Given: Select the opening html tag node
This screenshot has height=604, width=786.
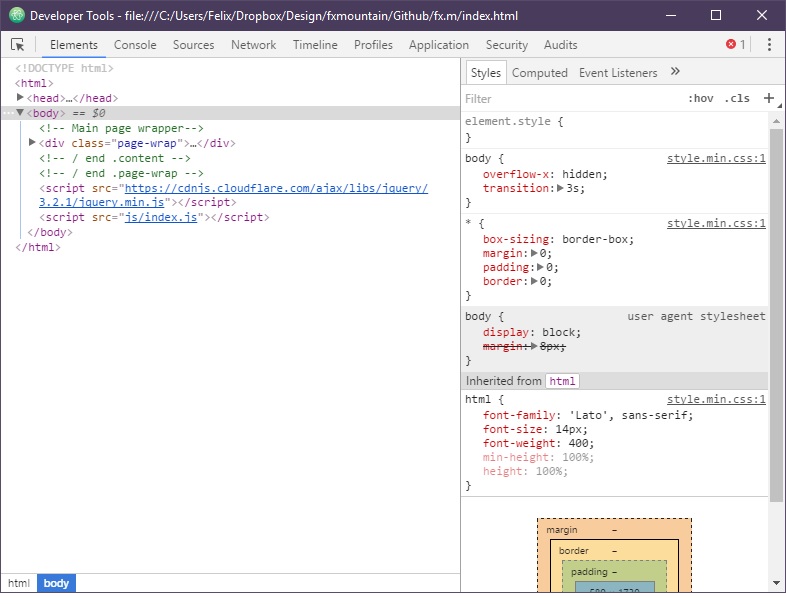Looking at the screenshot, I should 34,83.
